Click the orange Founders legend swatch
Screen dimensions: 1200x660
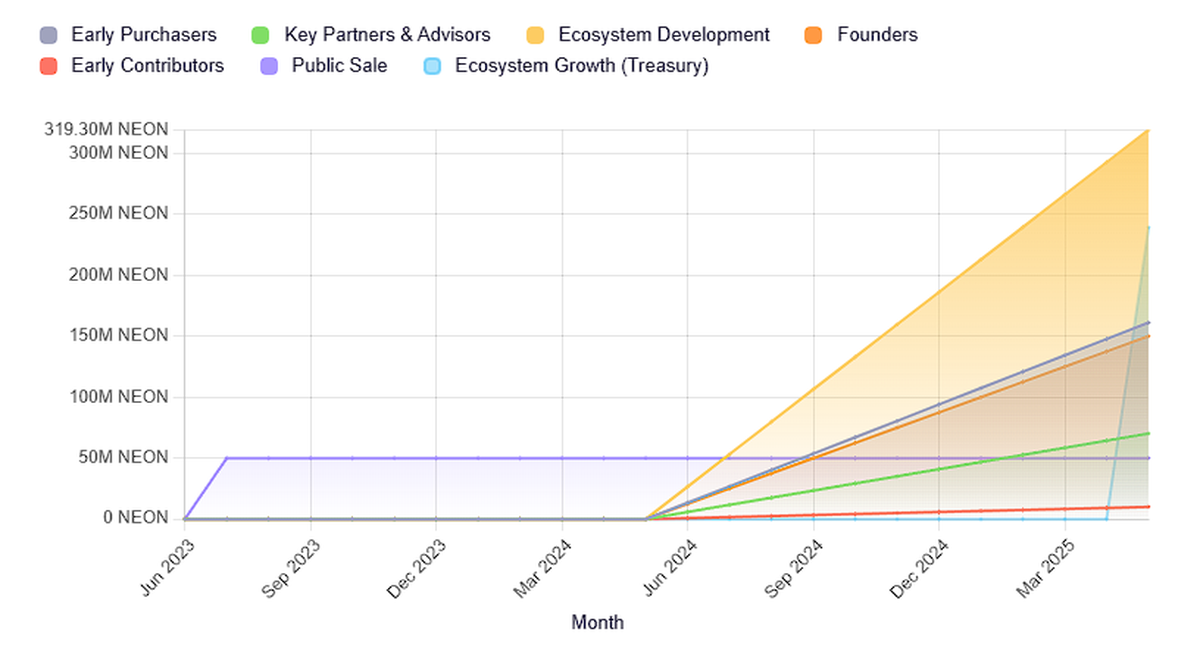point(814,35)
